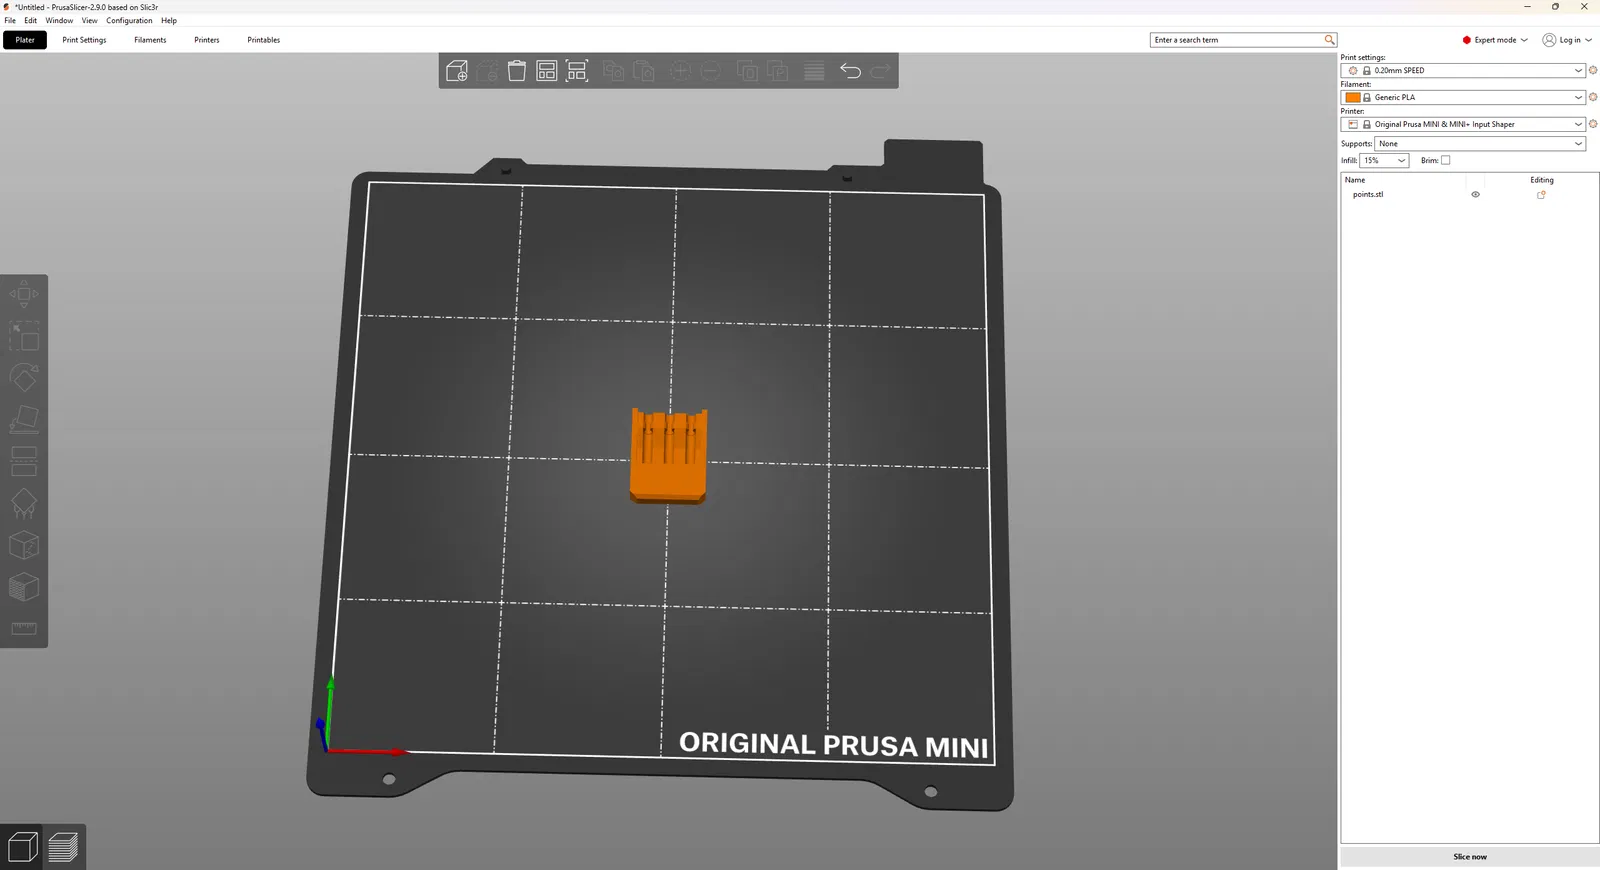Click the Remove instance (minus) toolbar icon

[710, 71]
